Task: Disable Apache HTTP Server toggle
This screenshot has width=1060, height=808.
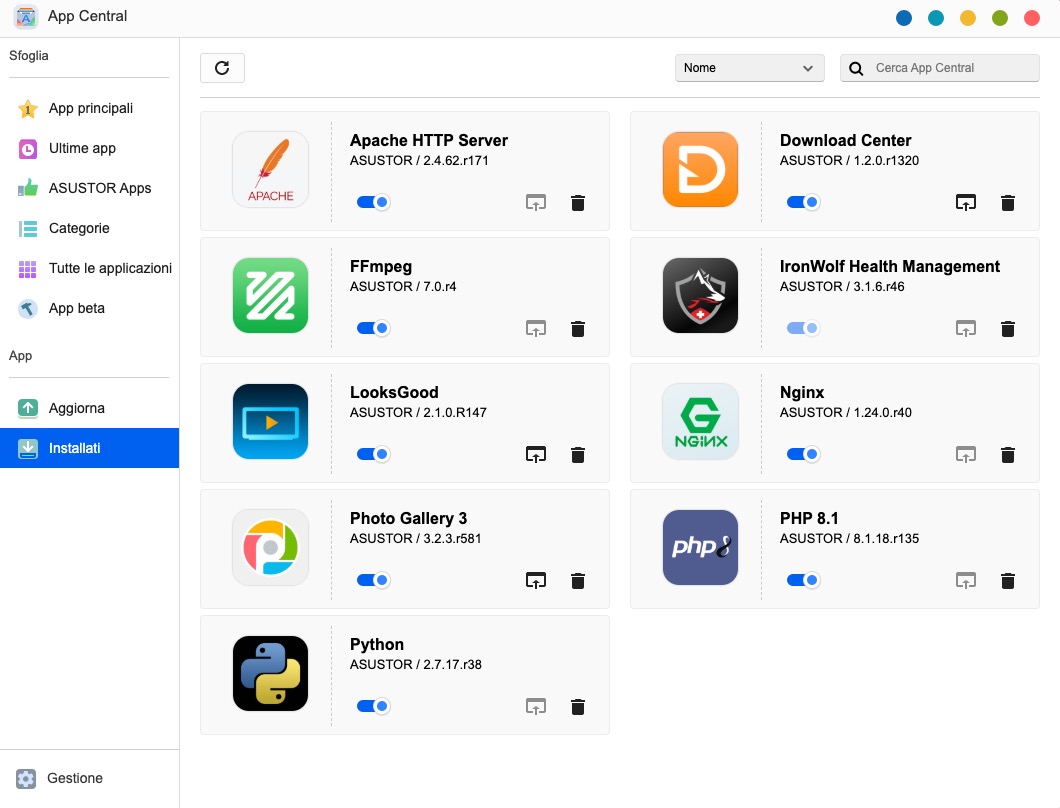Action: tap(373, 202)
